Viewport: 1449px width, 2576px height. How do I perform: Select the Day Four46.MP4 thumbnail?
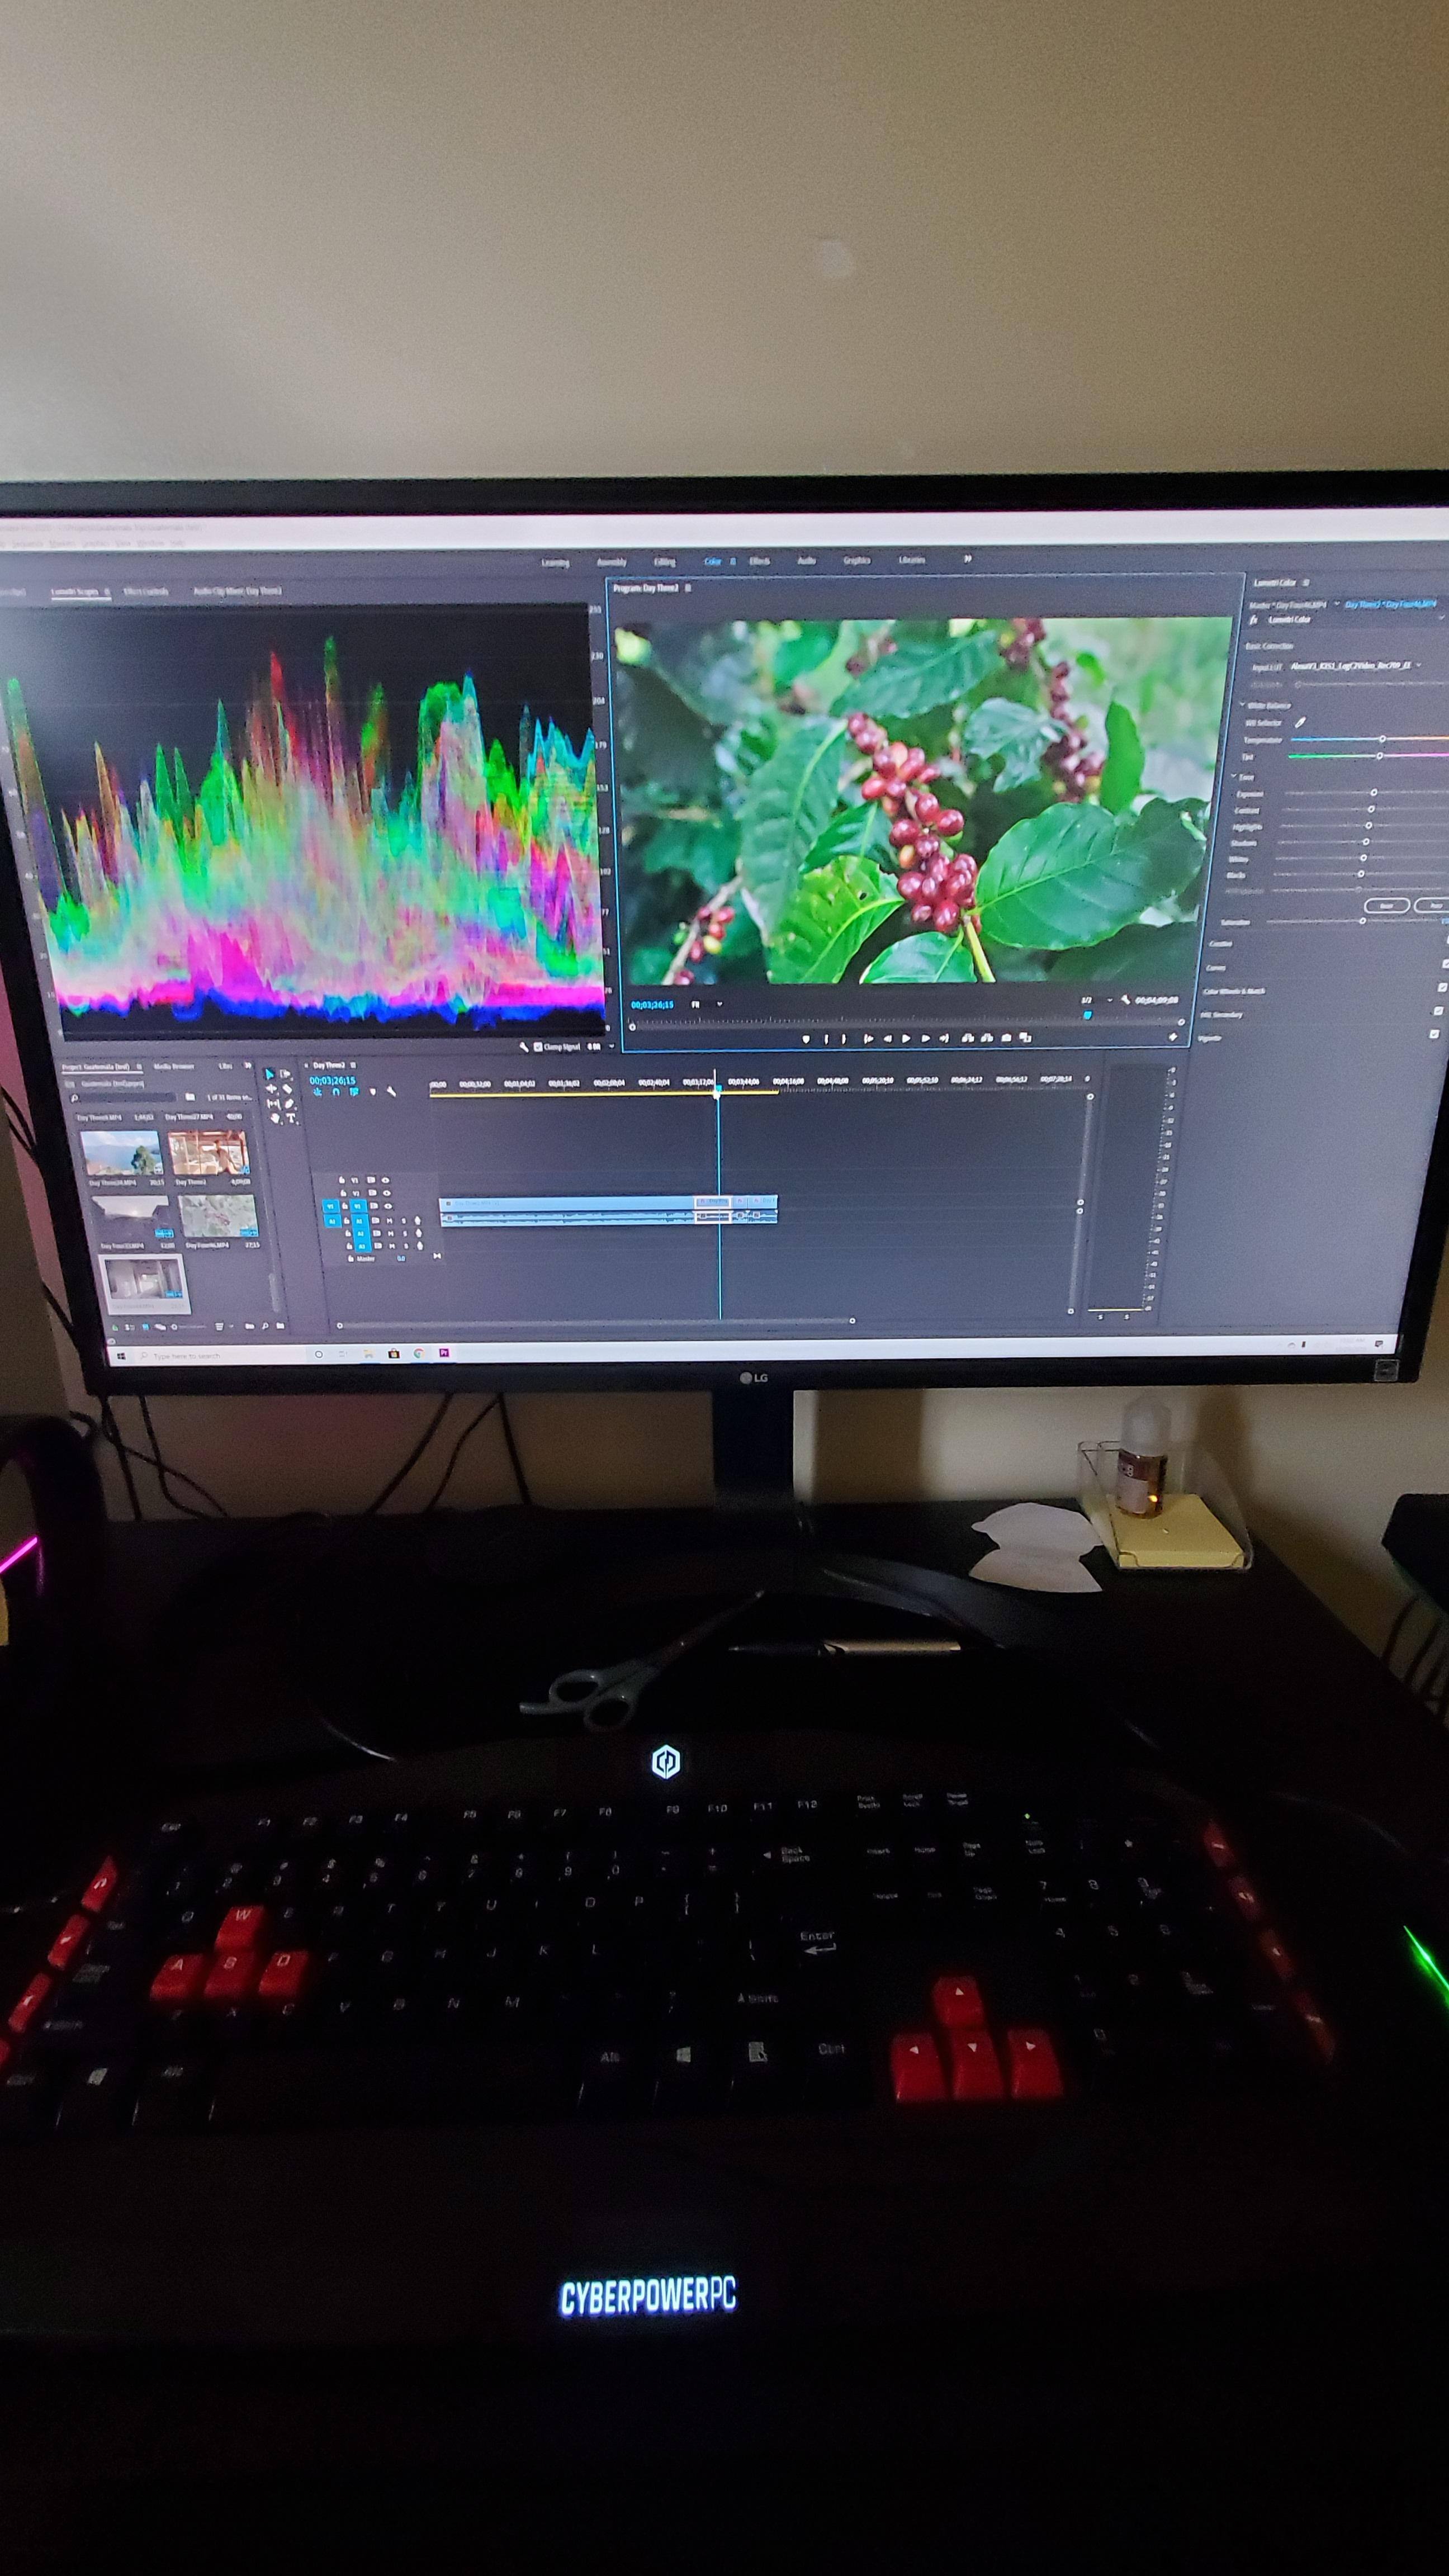(x=218, y=1217)
